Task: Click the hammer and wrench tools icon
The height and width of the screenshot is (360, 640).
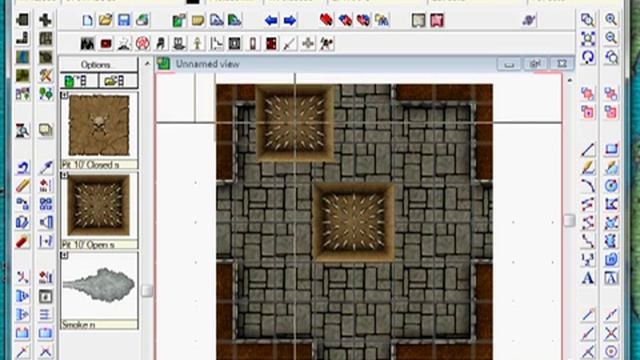Action: (46, 76)
